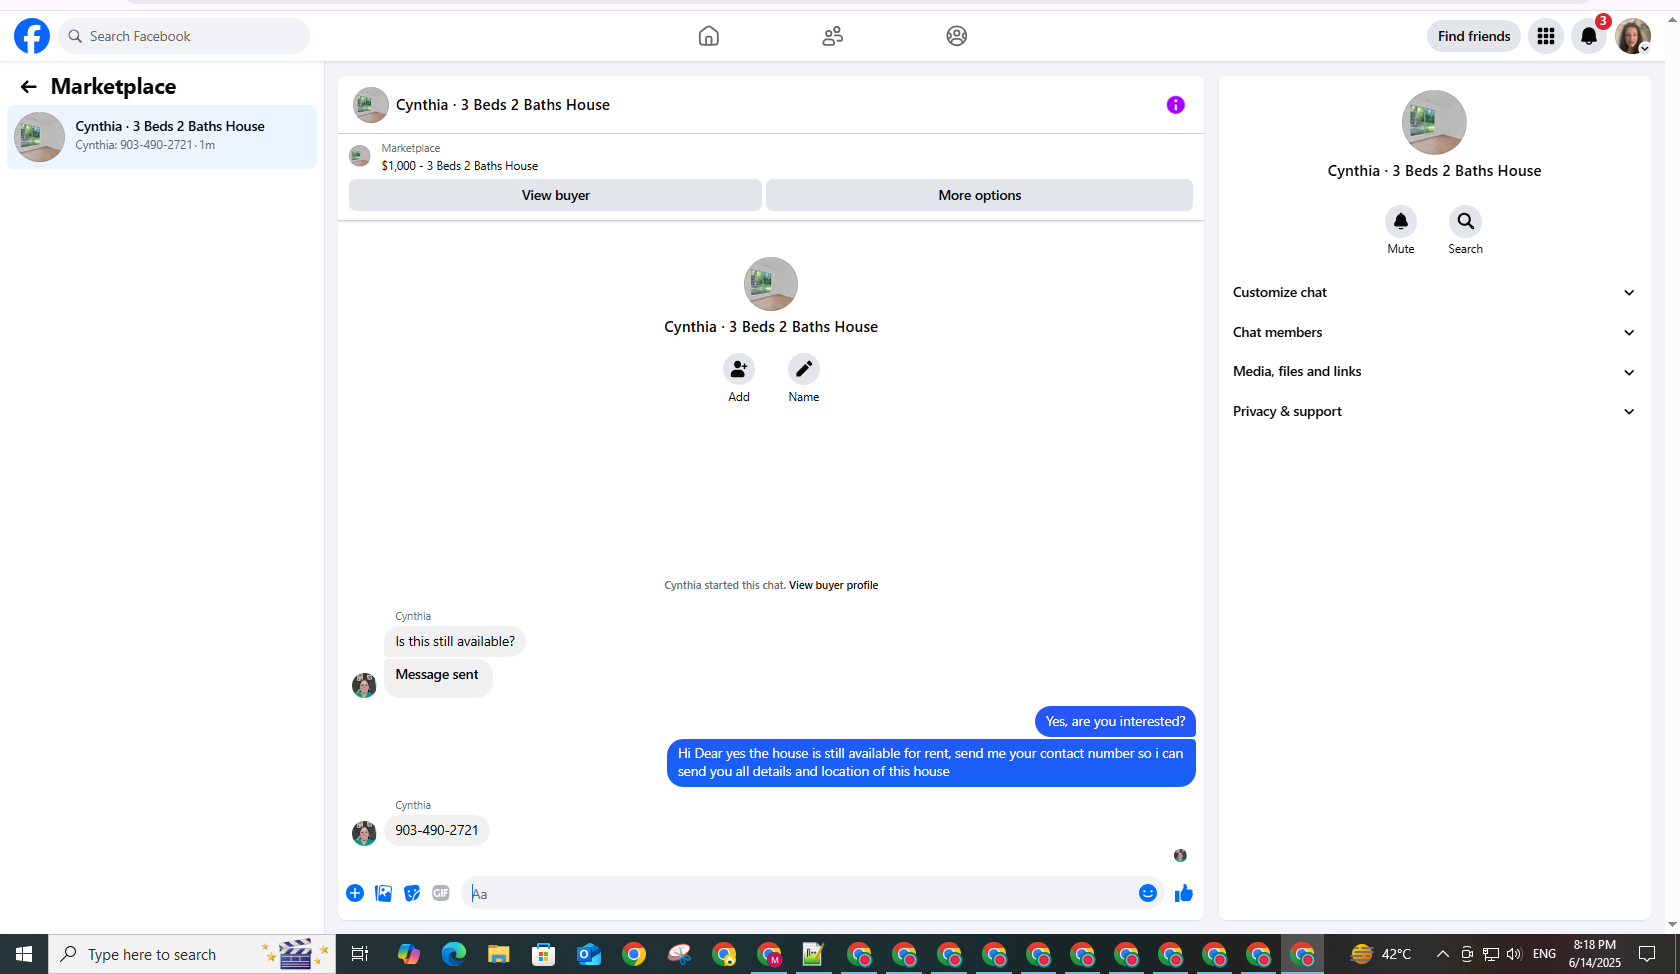Screen dimensions: 1680x974
Task: Click the More options button
Action: 979,195
